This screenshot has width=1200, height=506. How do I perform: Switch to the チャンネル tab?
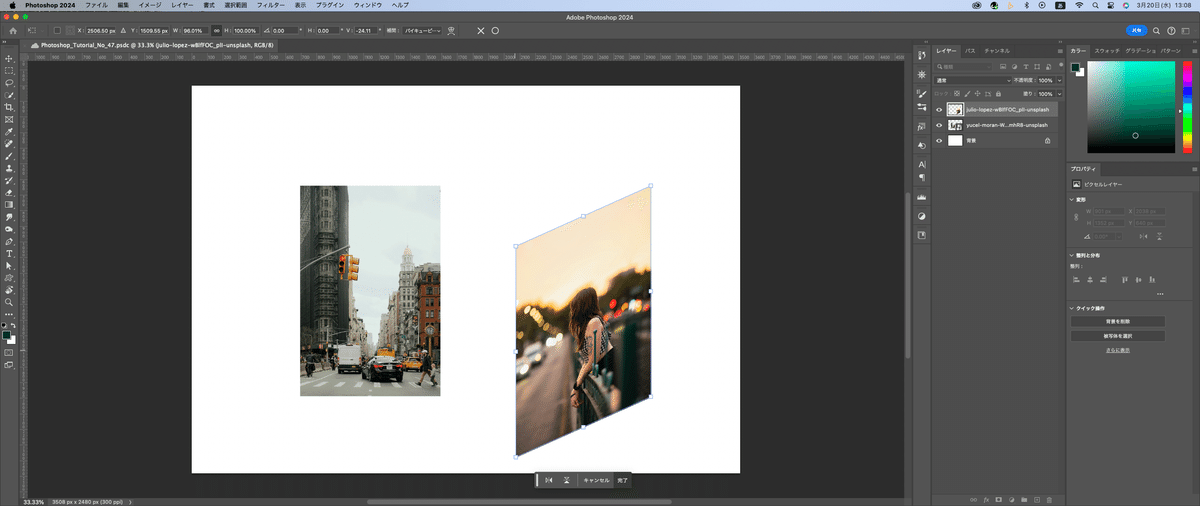pos(997,50)
